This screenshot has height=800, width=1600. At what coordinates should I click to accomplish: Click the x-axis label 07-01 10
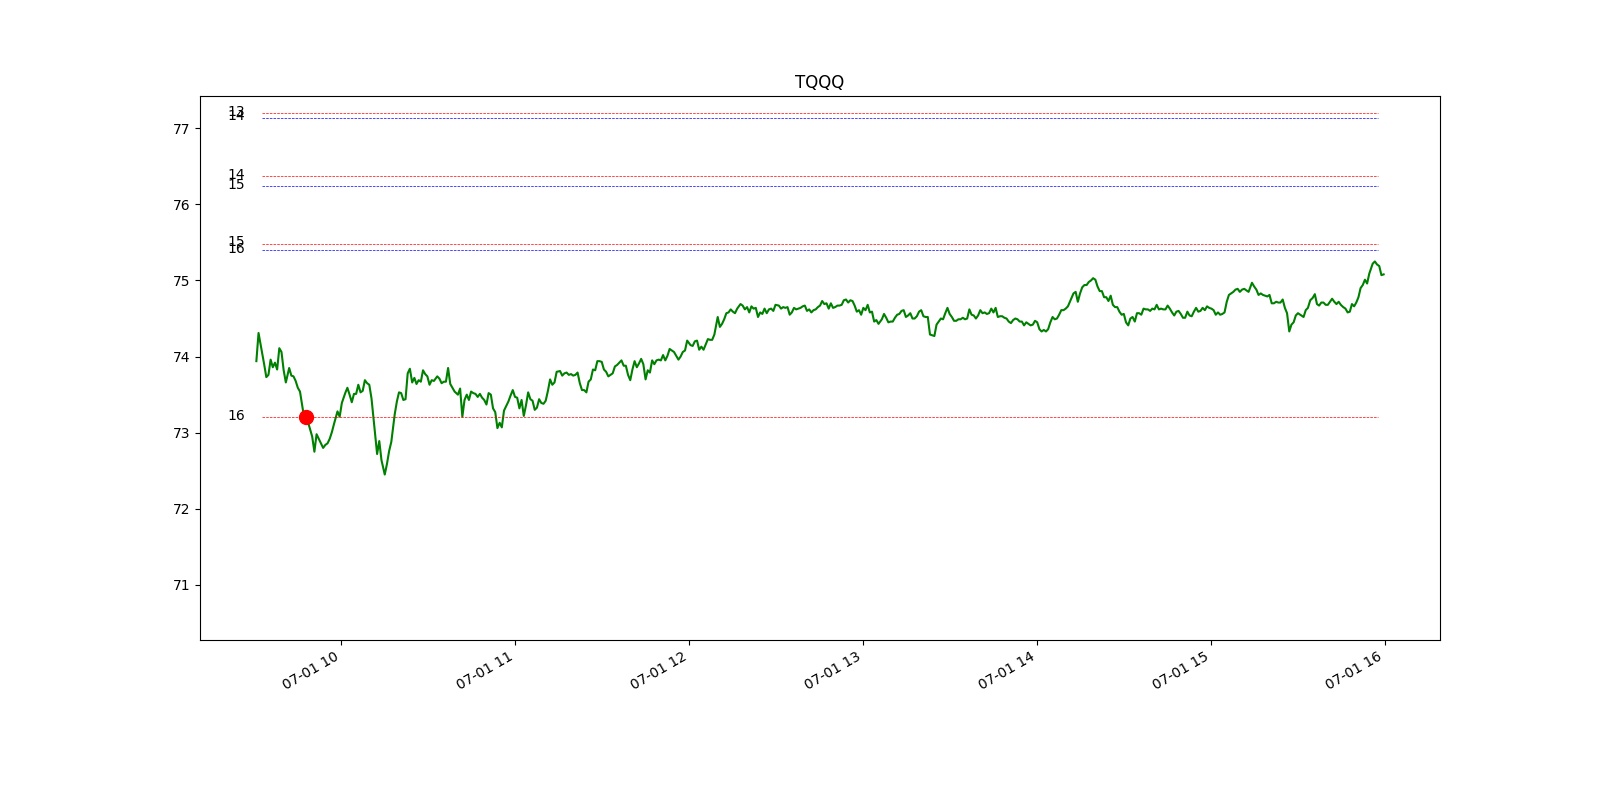[x=311, y=670]
